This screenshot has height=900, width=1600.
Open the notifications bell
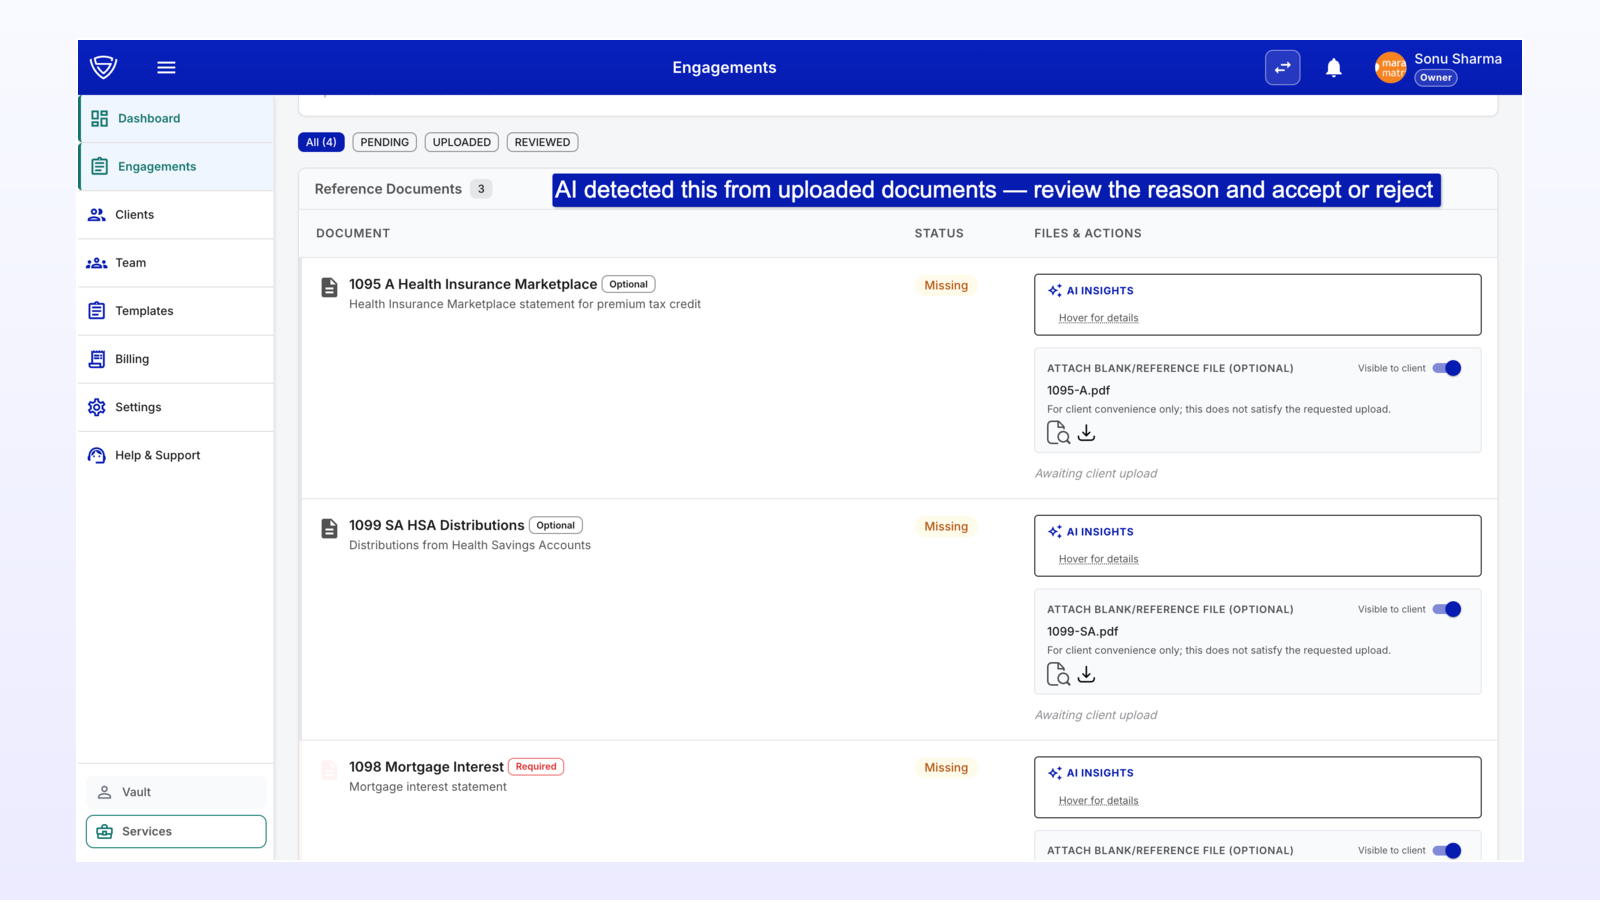click(x=1333, y=67)
